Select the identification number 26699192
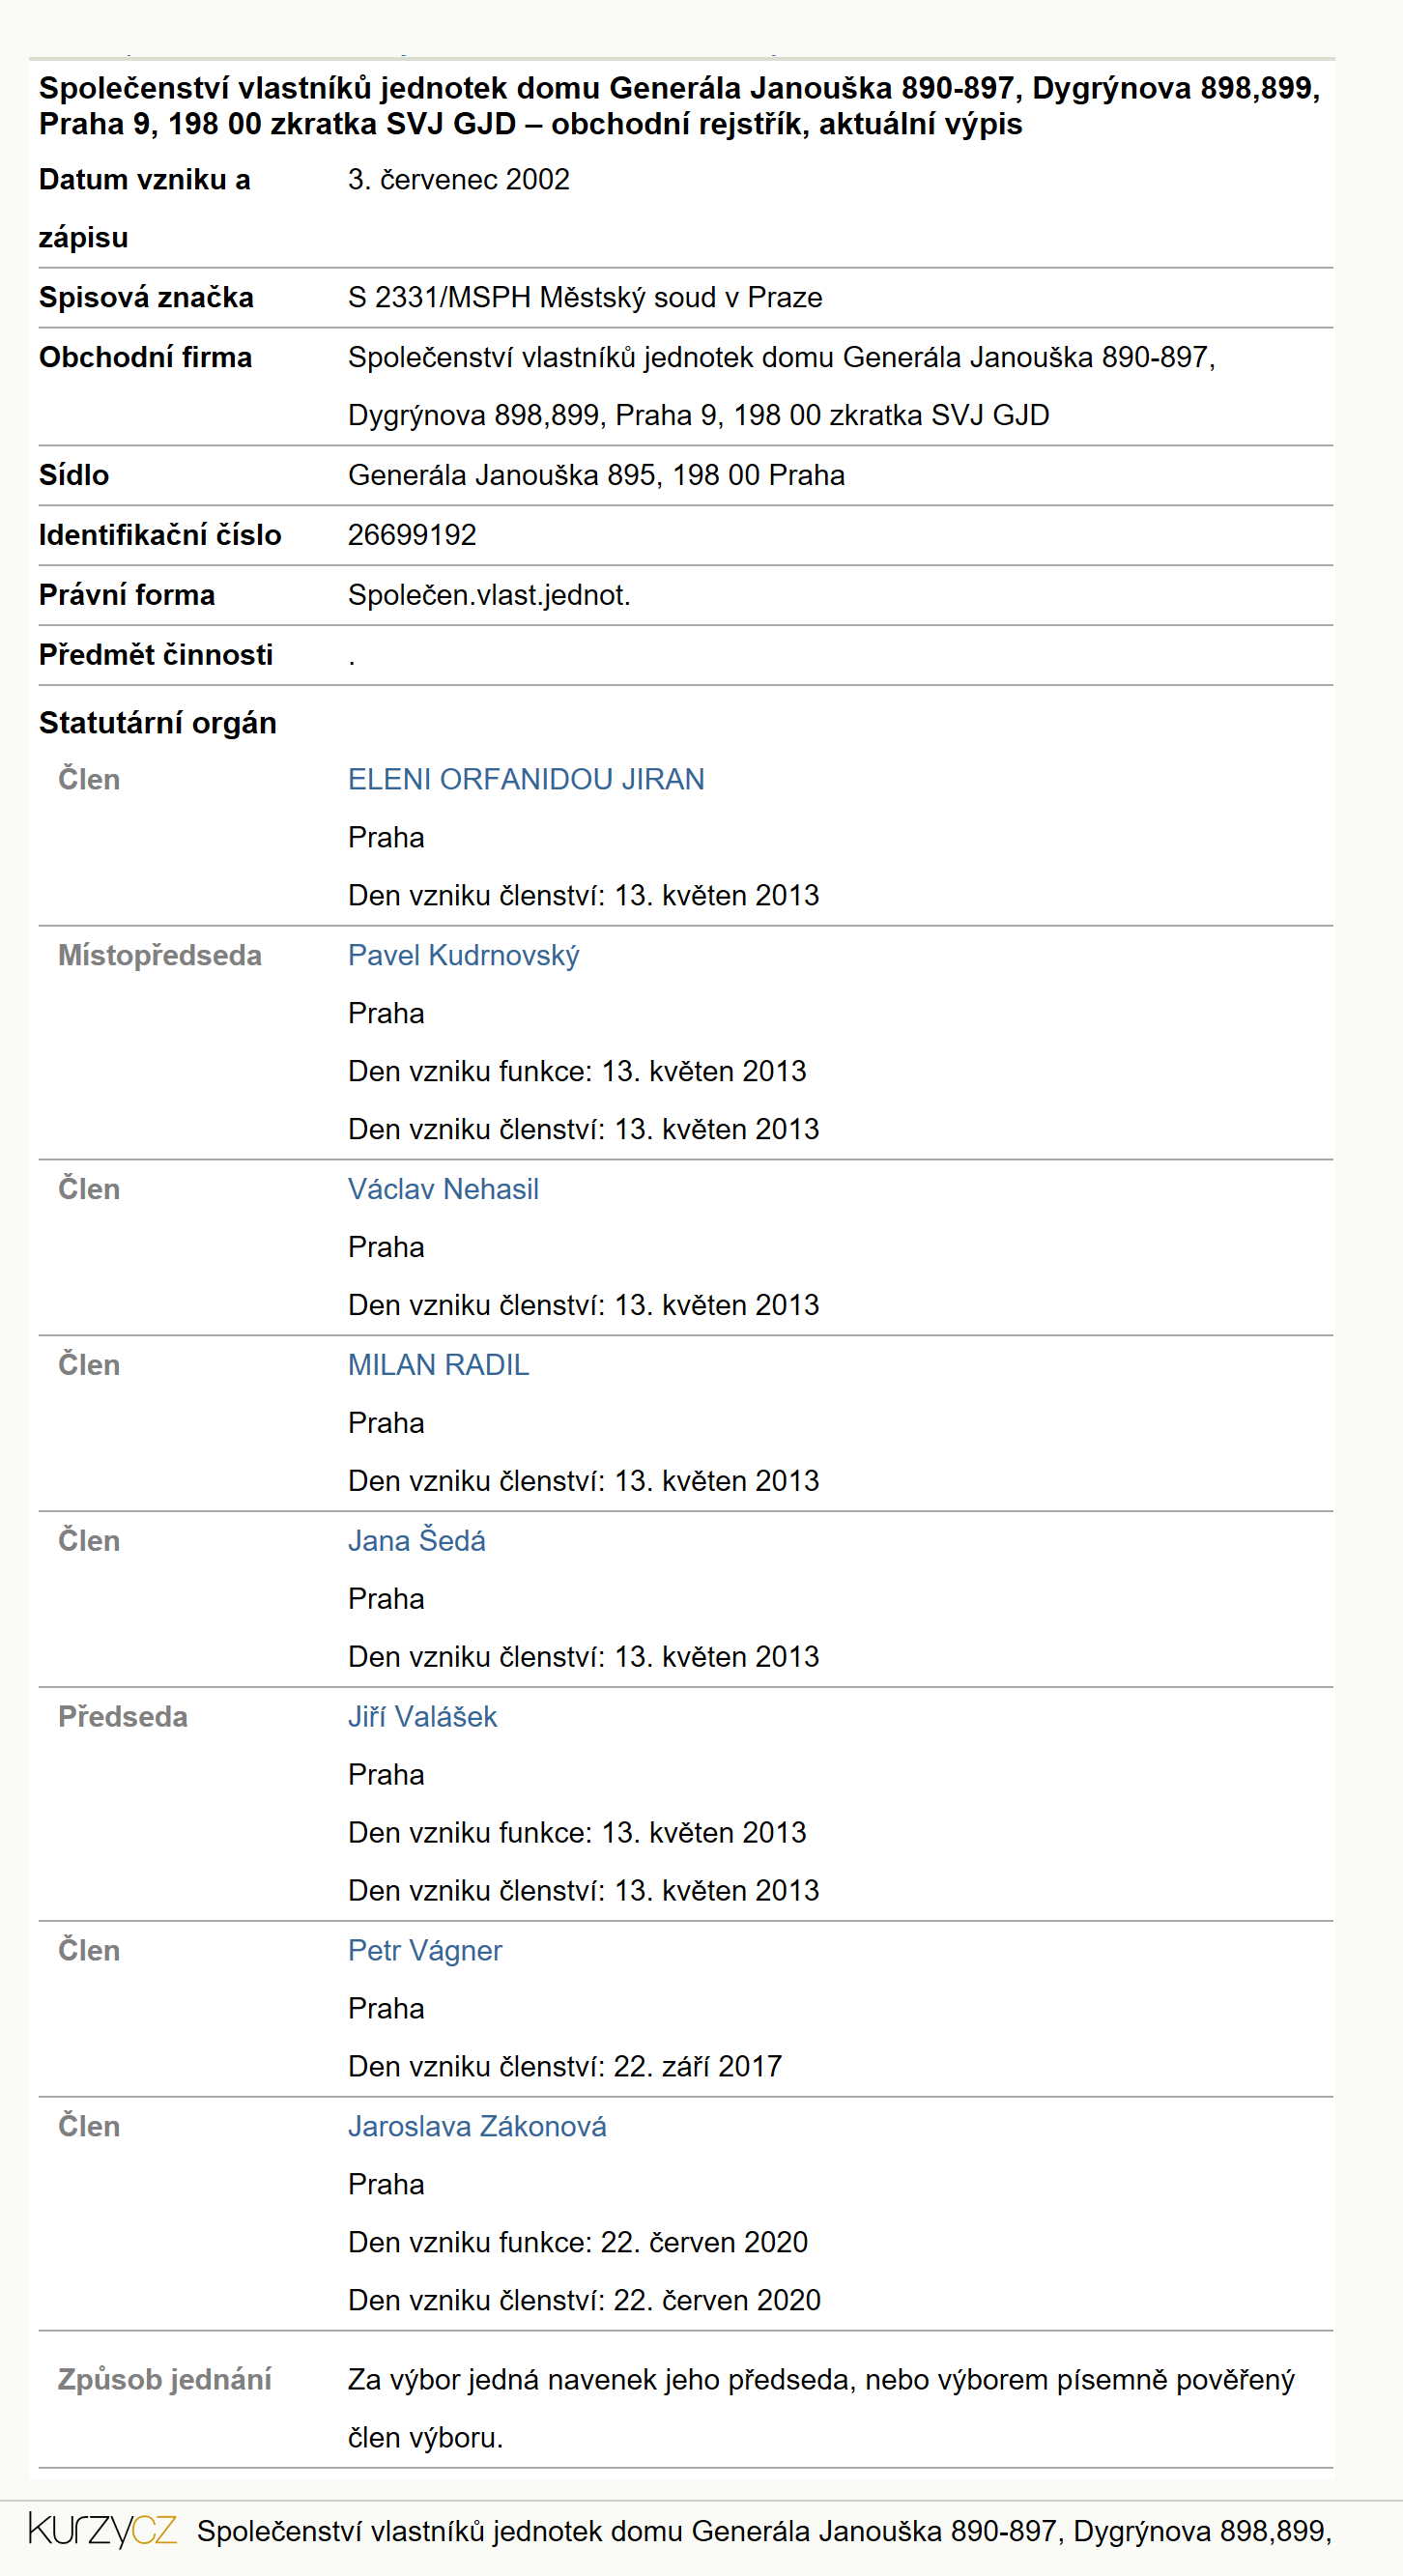Viewport: 1403px width, 2576px height. pyautogui.click(x=412, y=535)
